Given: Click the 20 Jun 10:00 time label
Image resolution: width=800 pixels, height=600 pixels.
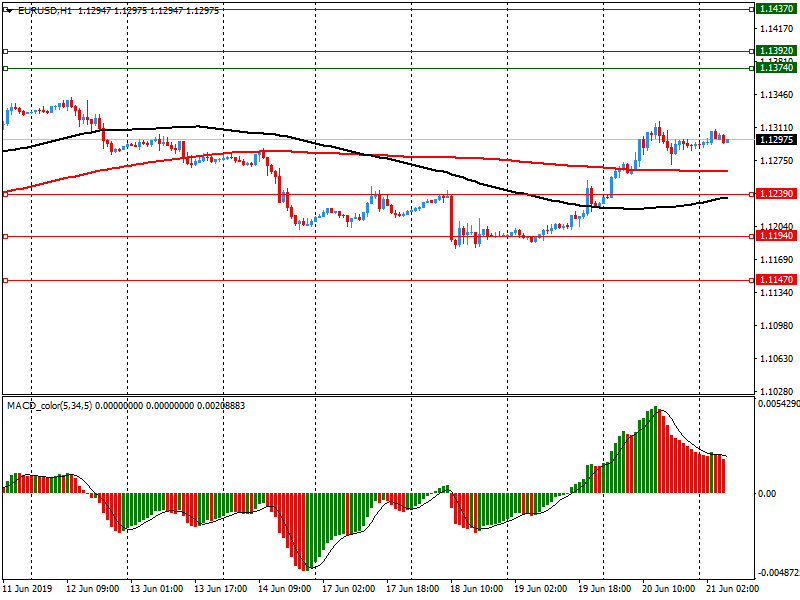Looking at the screenshot, I should (668, 589).
